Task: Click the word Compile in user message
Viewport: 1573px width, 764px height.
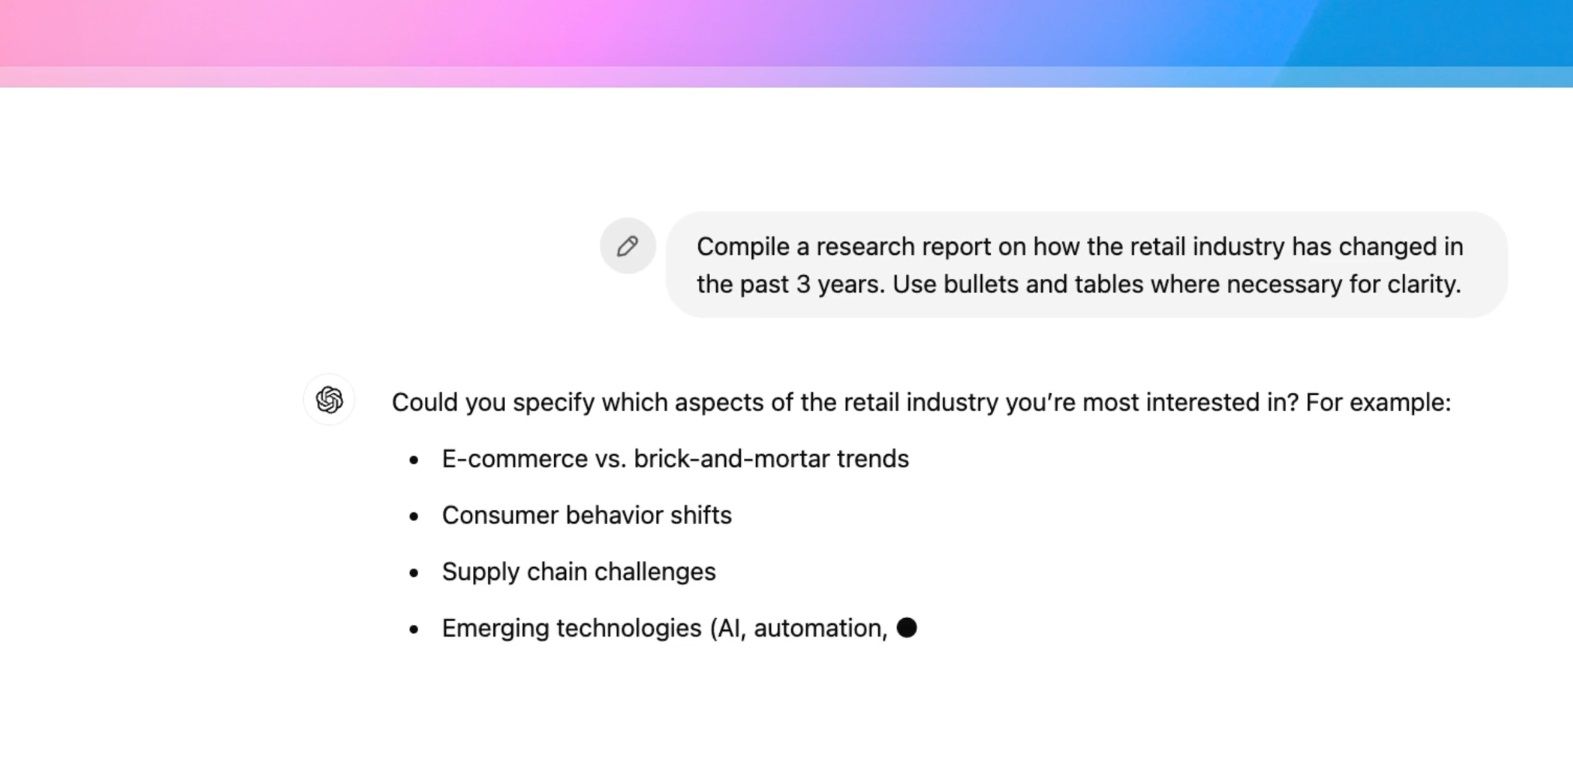Action: pyautogui.click(x=743, y=247)
